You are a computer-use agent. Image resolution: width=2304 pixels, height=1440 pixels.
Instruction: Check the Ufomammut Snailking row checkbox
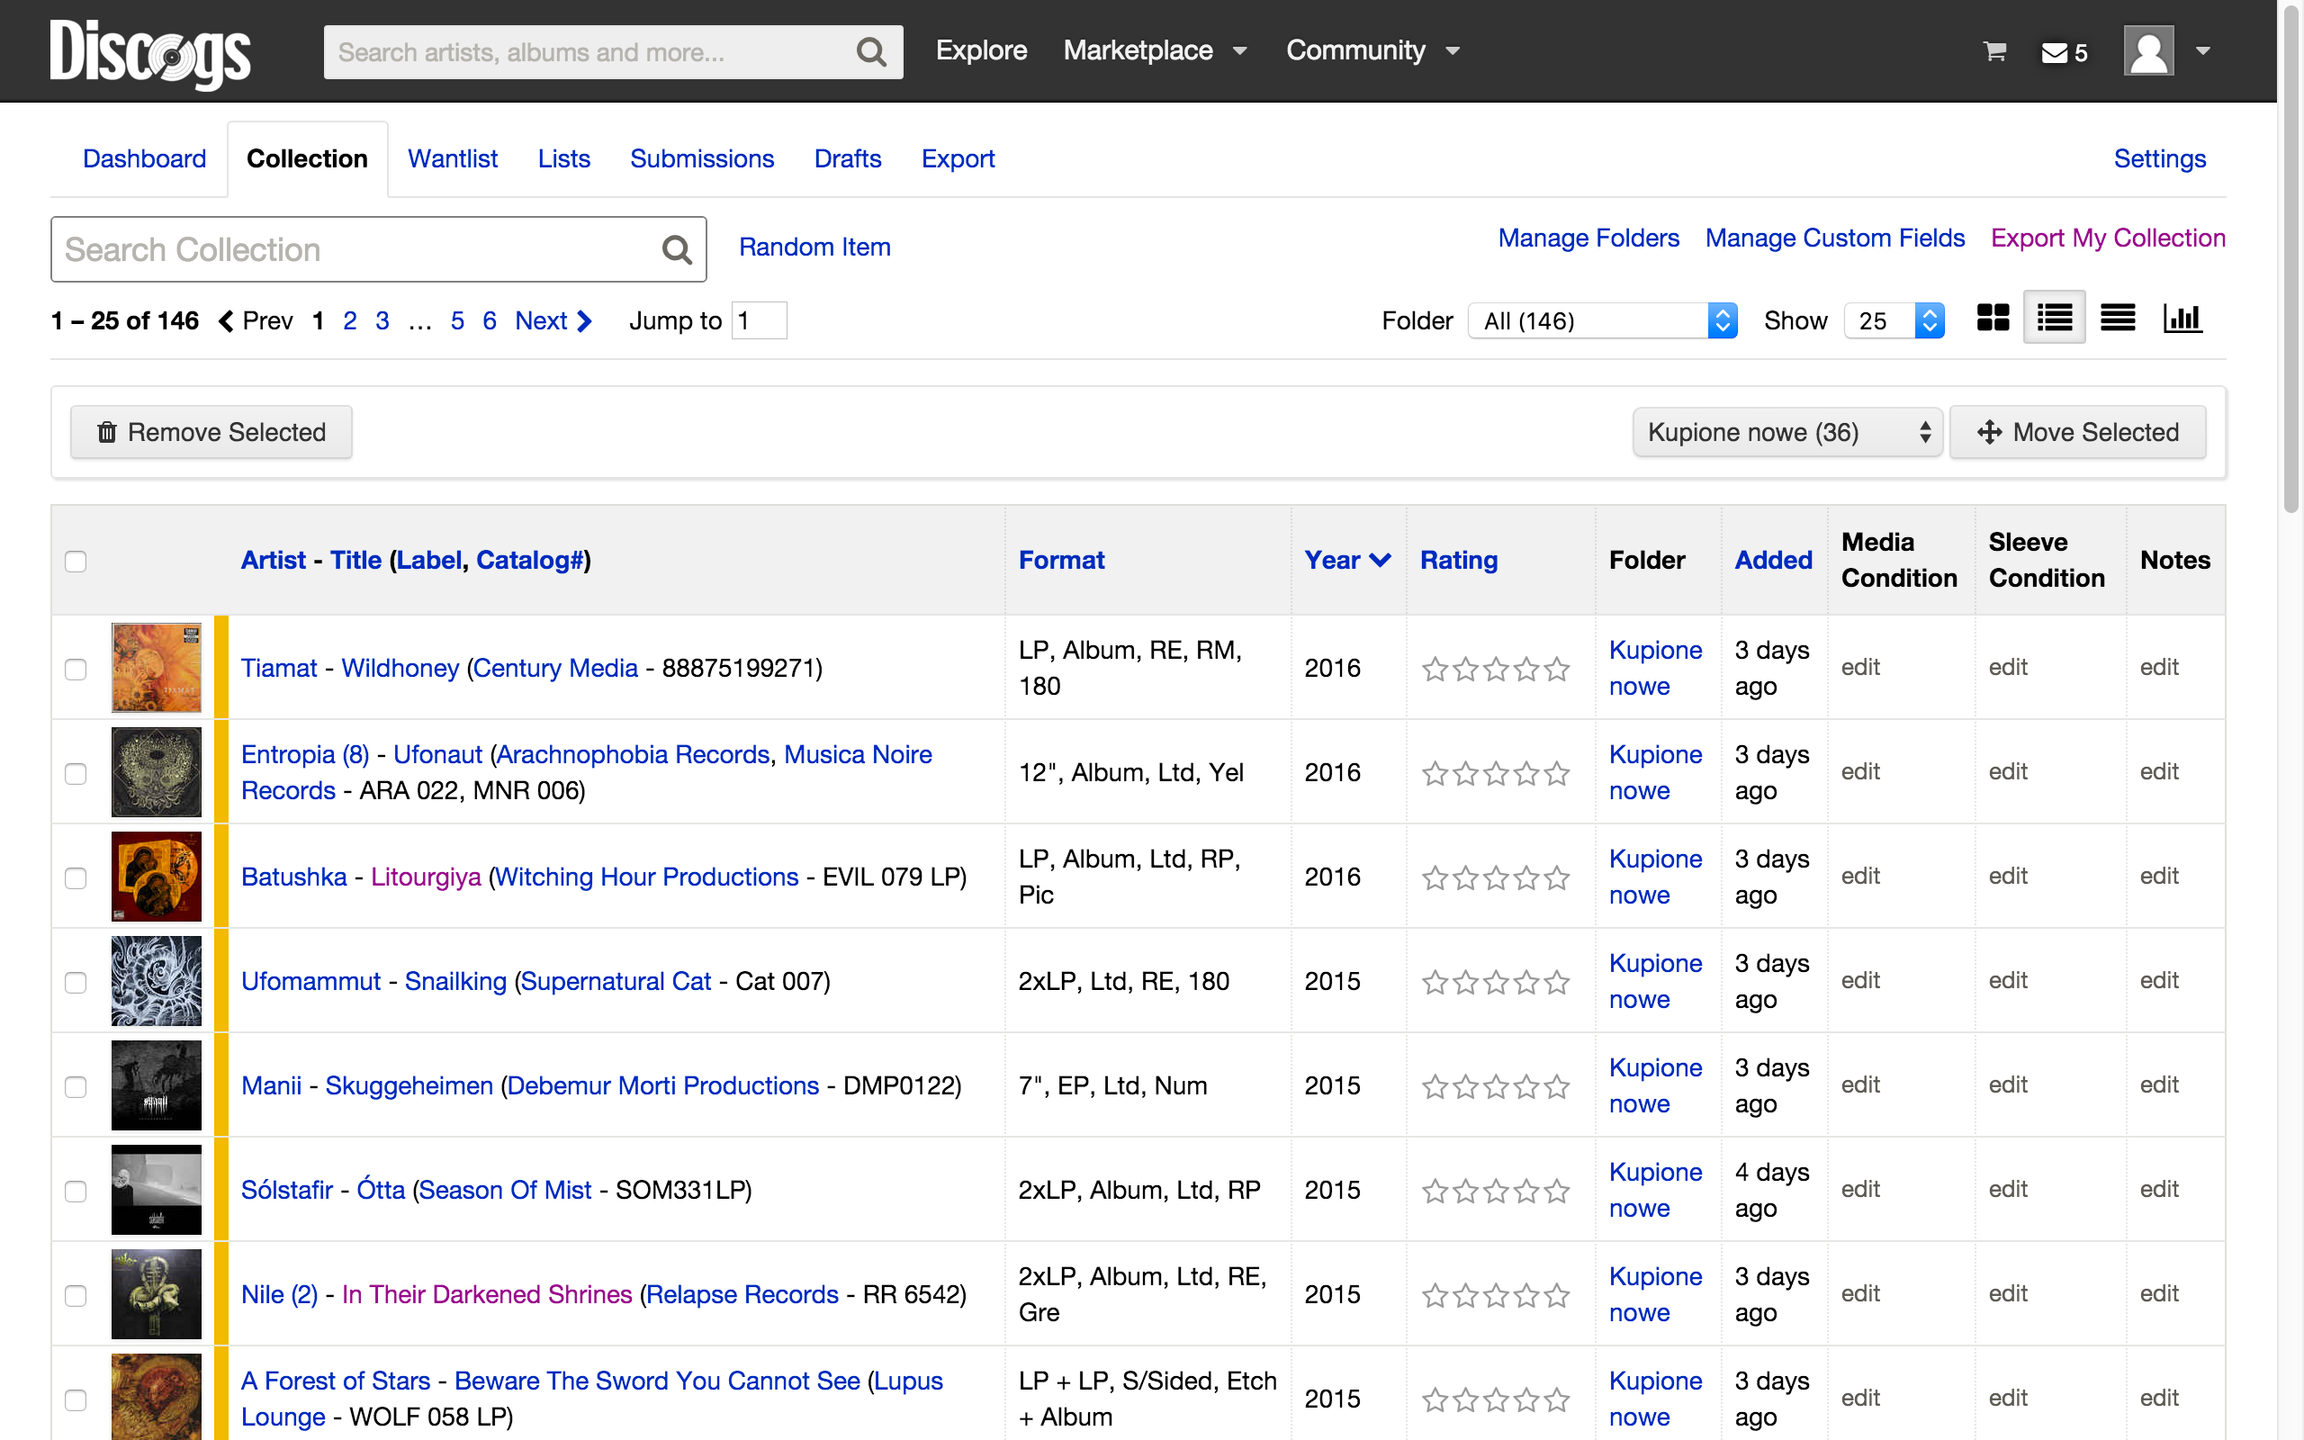76,983
